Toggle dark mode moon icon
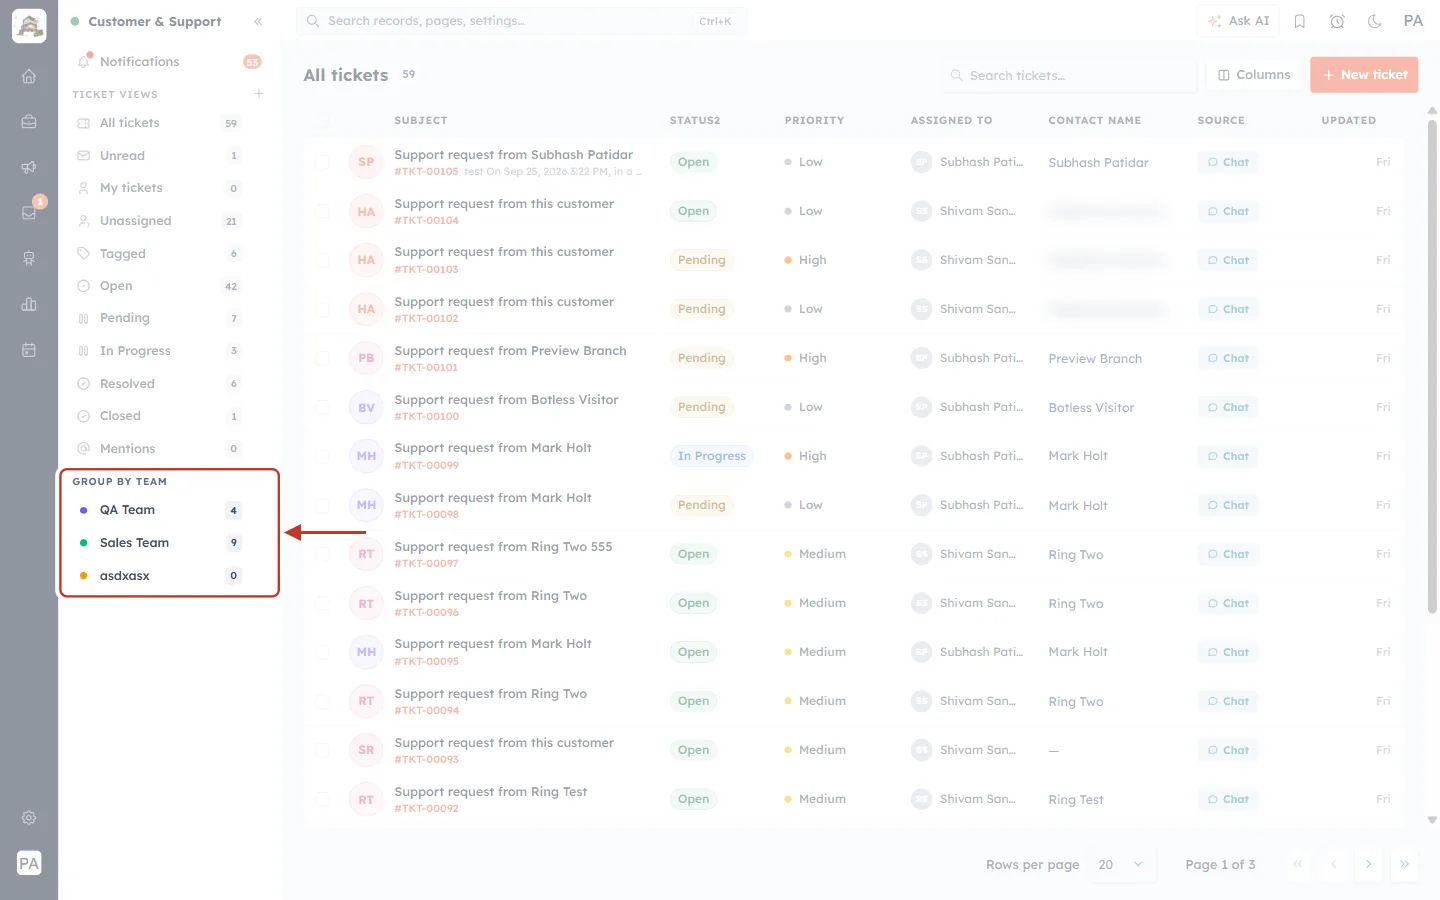 click(1375, 21)
